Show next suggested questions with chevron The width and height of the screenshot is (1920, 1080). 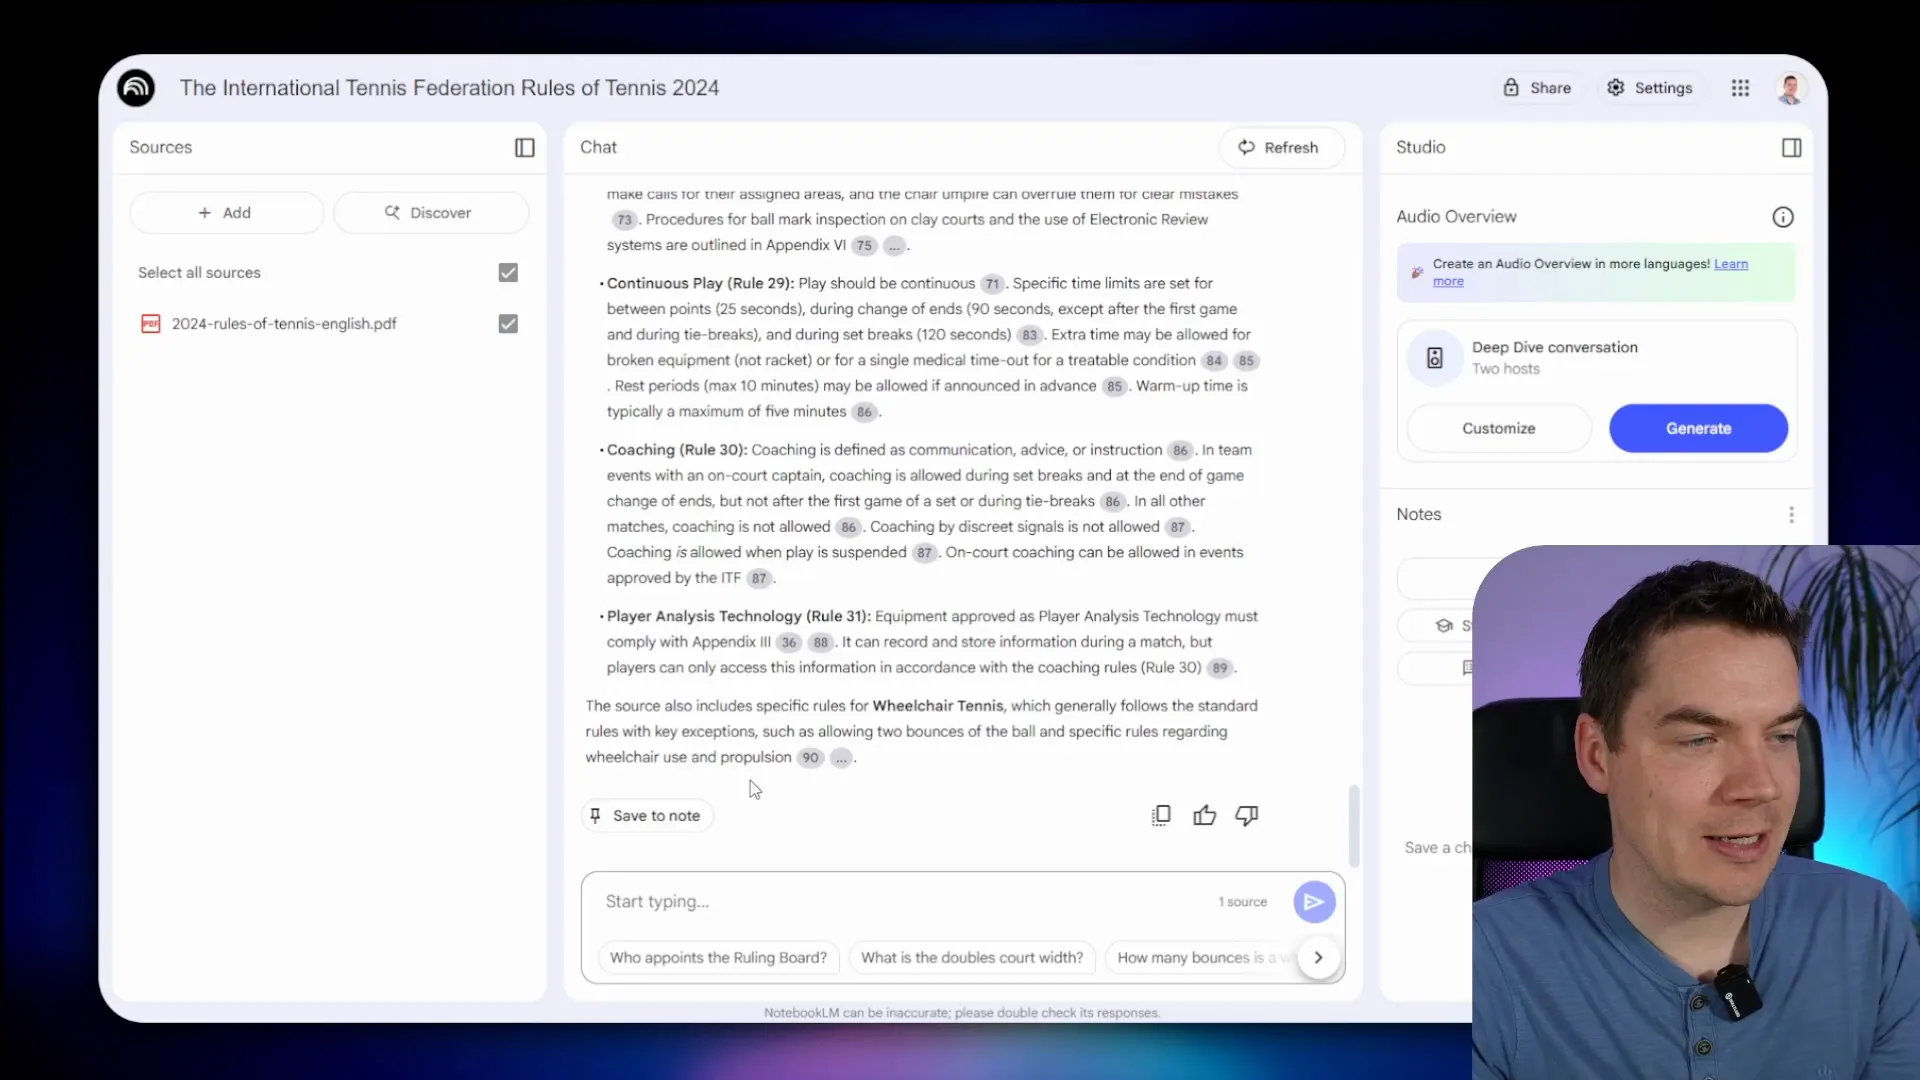point(1318,958)
